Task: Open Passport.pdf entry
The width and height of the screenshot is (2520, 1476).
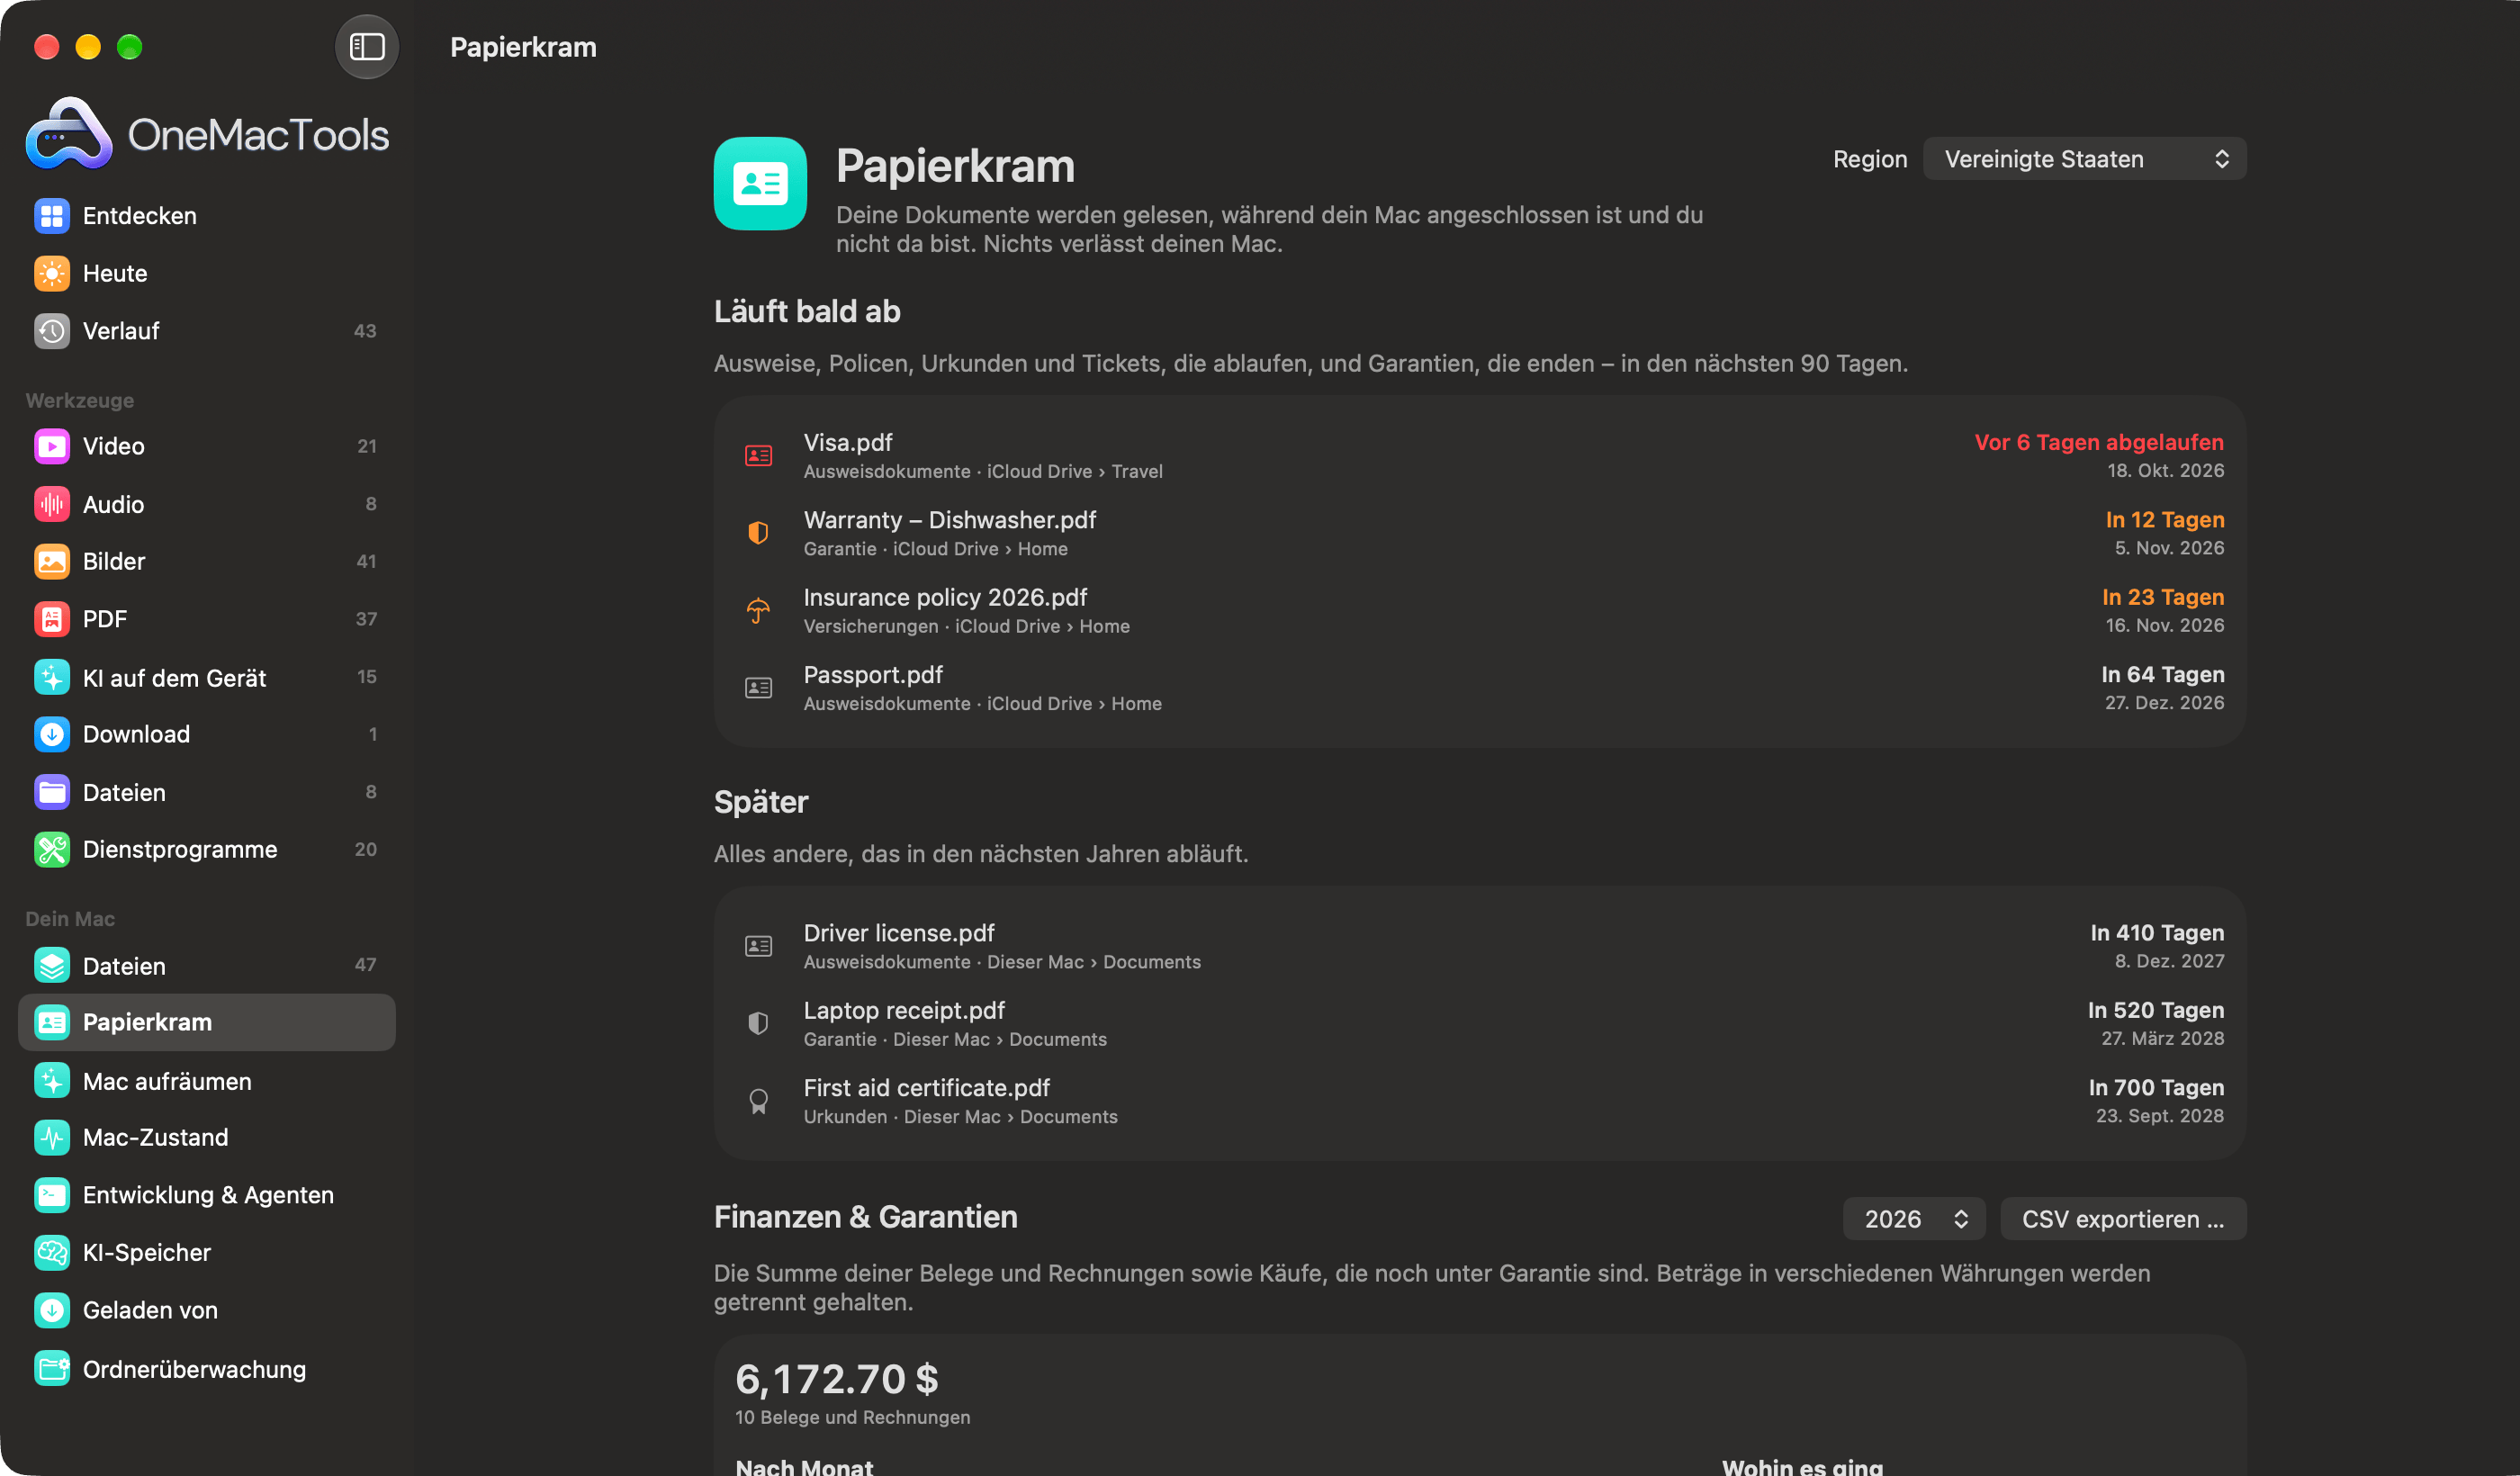Action: point(1480,688)
